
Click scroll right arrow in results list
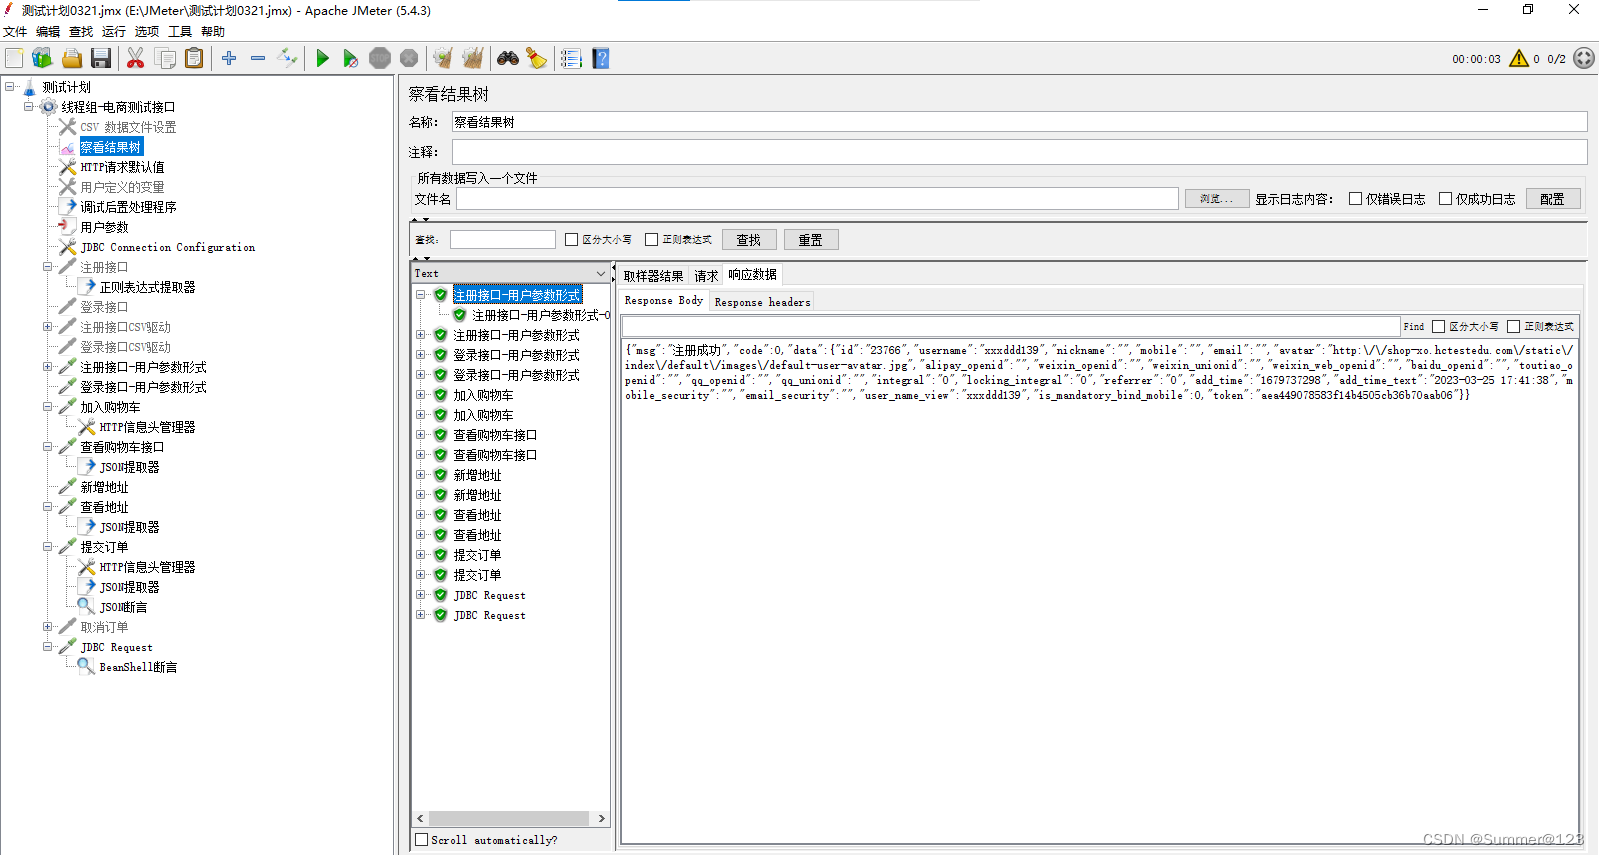(601, 818)
